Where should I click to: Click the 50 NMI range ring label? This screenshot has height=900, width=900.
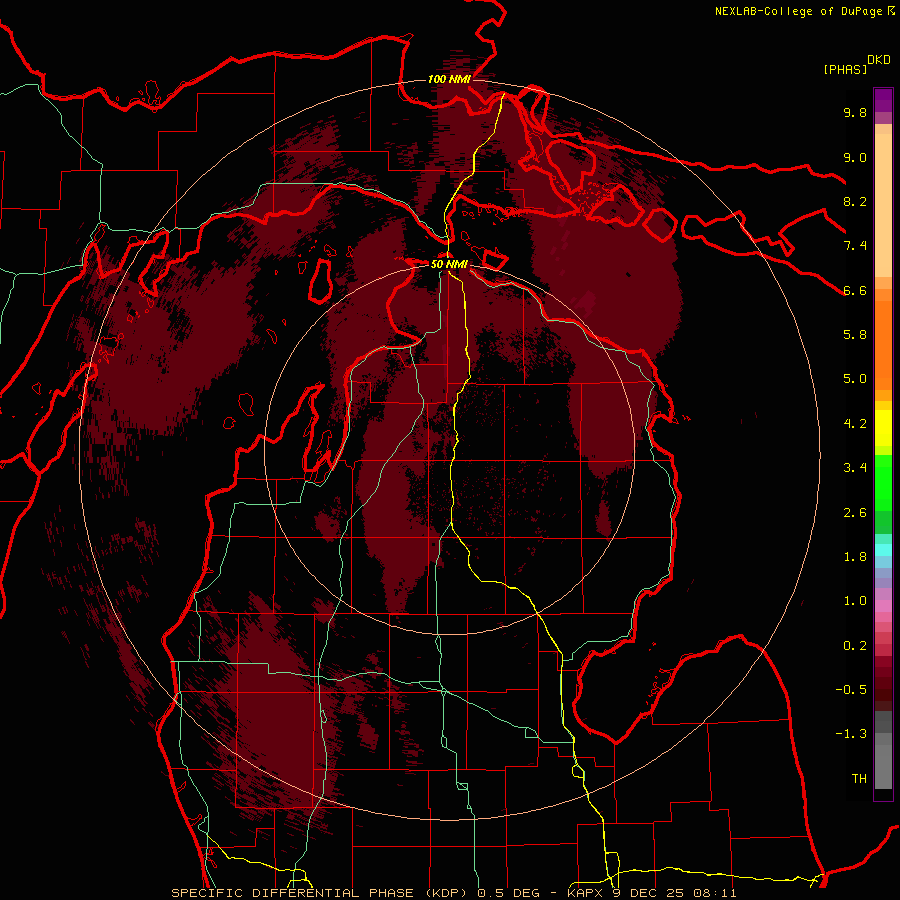(x=449, y=264)
